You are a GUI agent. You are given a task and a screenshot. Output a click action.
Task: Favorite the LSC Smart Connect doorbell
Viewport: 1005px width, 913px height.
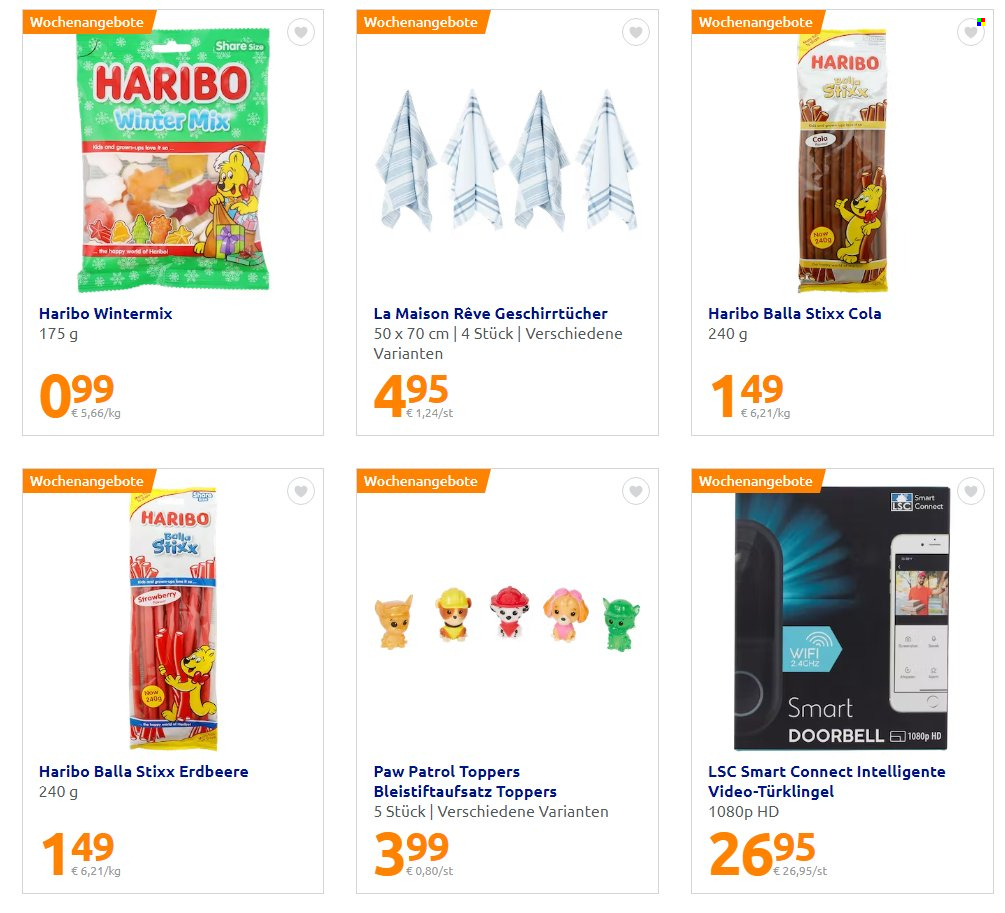click(970, 491)
